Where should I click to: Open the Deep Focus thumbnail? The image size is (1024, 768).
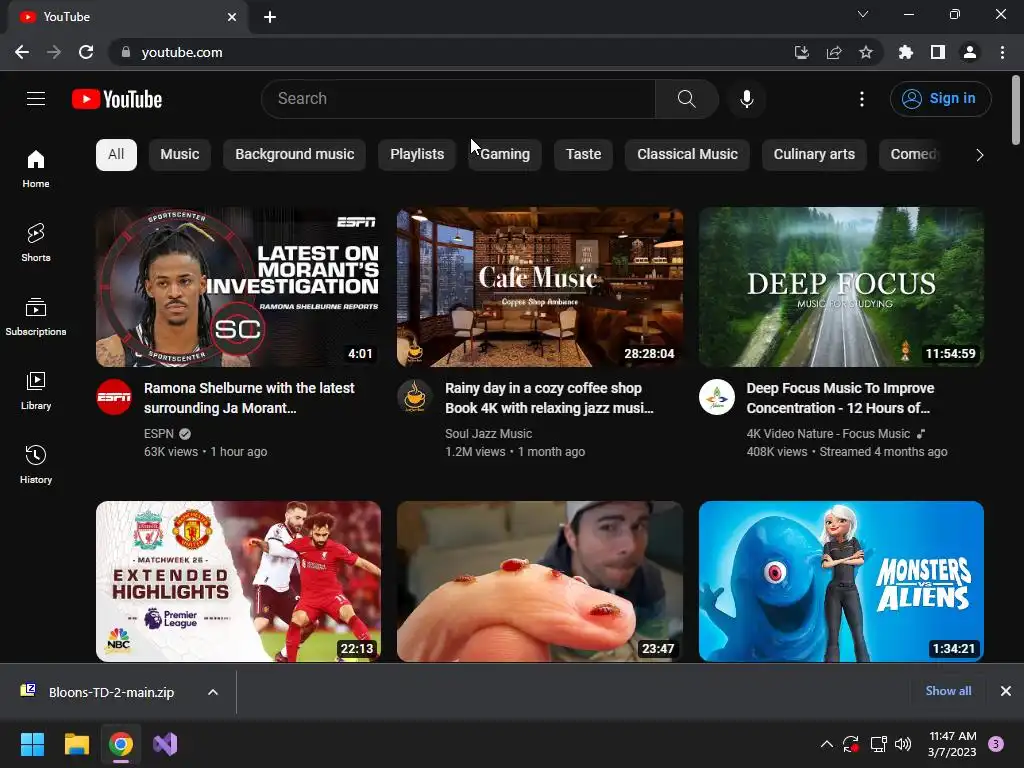point(841,287)
